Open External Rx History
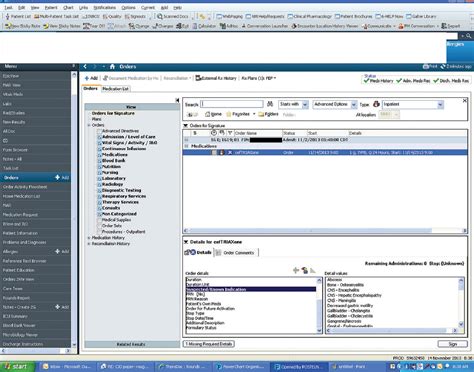Screen dimensions: 474x372 [x=216, y=78]
